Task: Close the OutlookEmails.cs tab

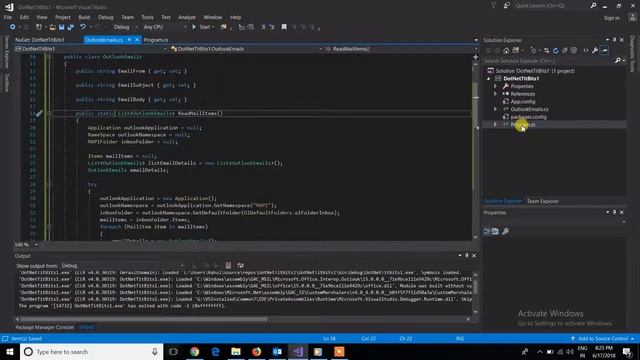Action: tap(137, 40)
